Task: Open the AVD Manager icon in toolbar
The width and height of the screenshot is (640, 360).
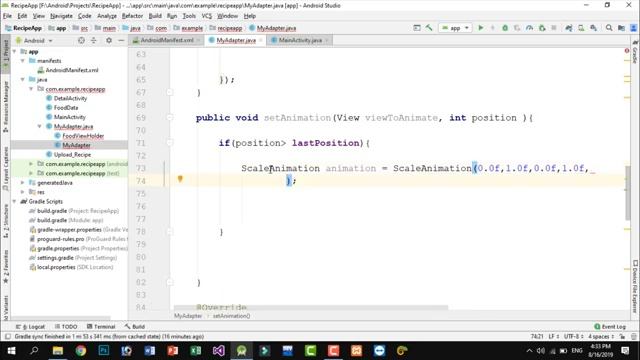Action: pos(581,28)
